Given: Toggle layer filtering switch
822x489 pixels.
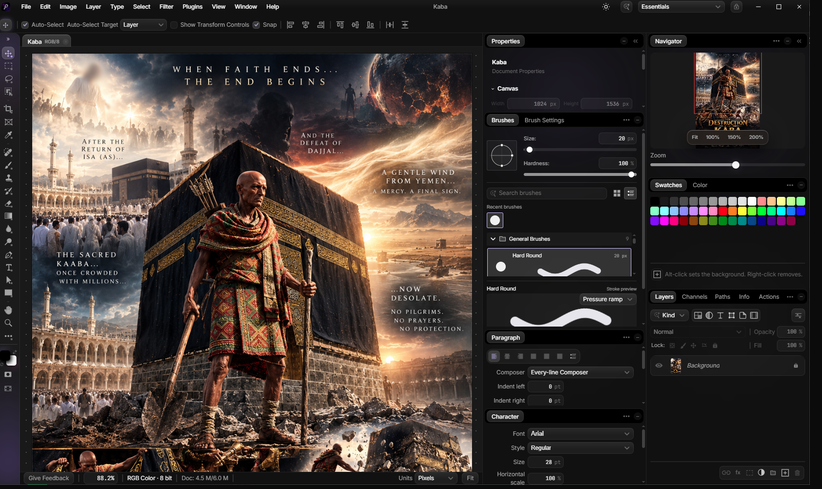Looking at the screenshot, I should 798,316.
